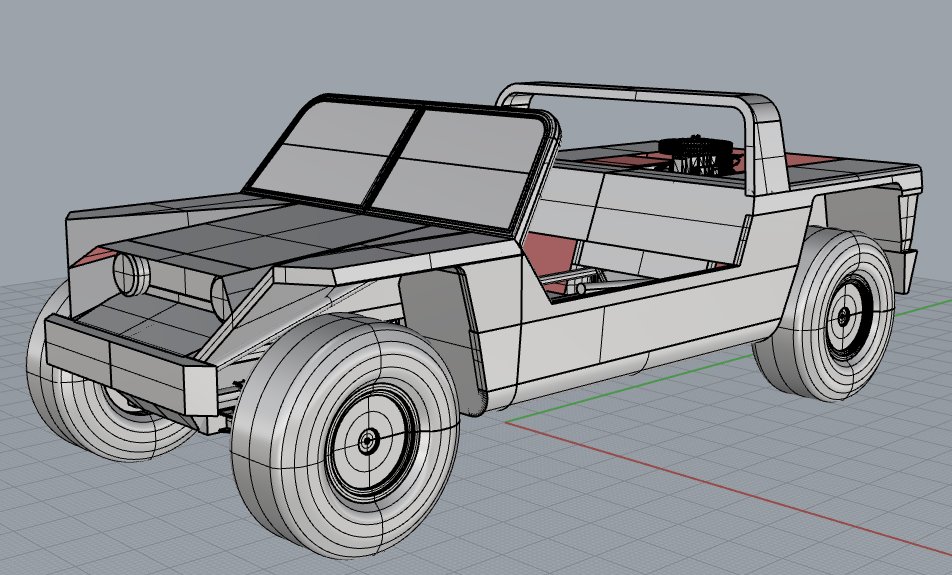Click the red X-axis line on the grid
Image resolution: width=952 pixels, height=575 pixels.
729,489
